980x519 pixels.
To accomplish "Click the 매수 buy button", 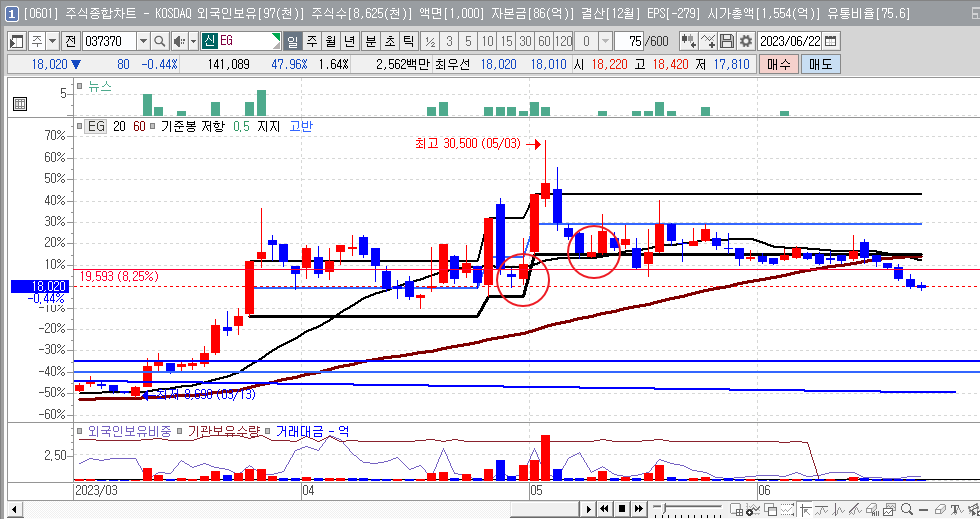I will 779,64.
